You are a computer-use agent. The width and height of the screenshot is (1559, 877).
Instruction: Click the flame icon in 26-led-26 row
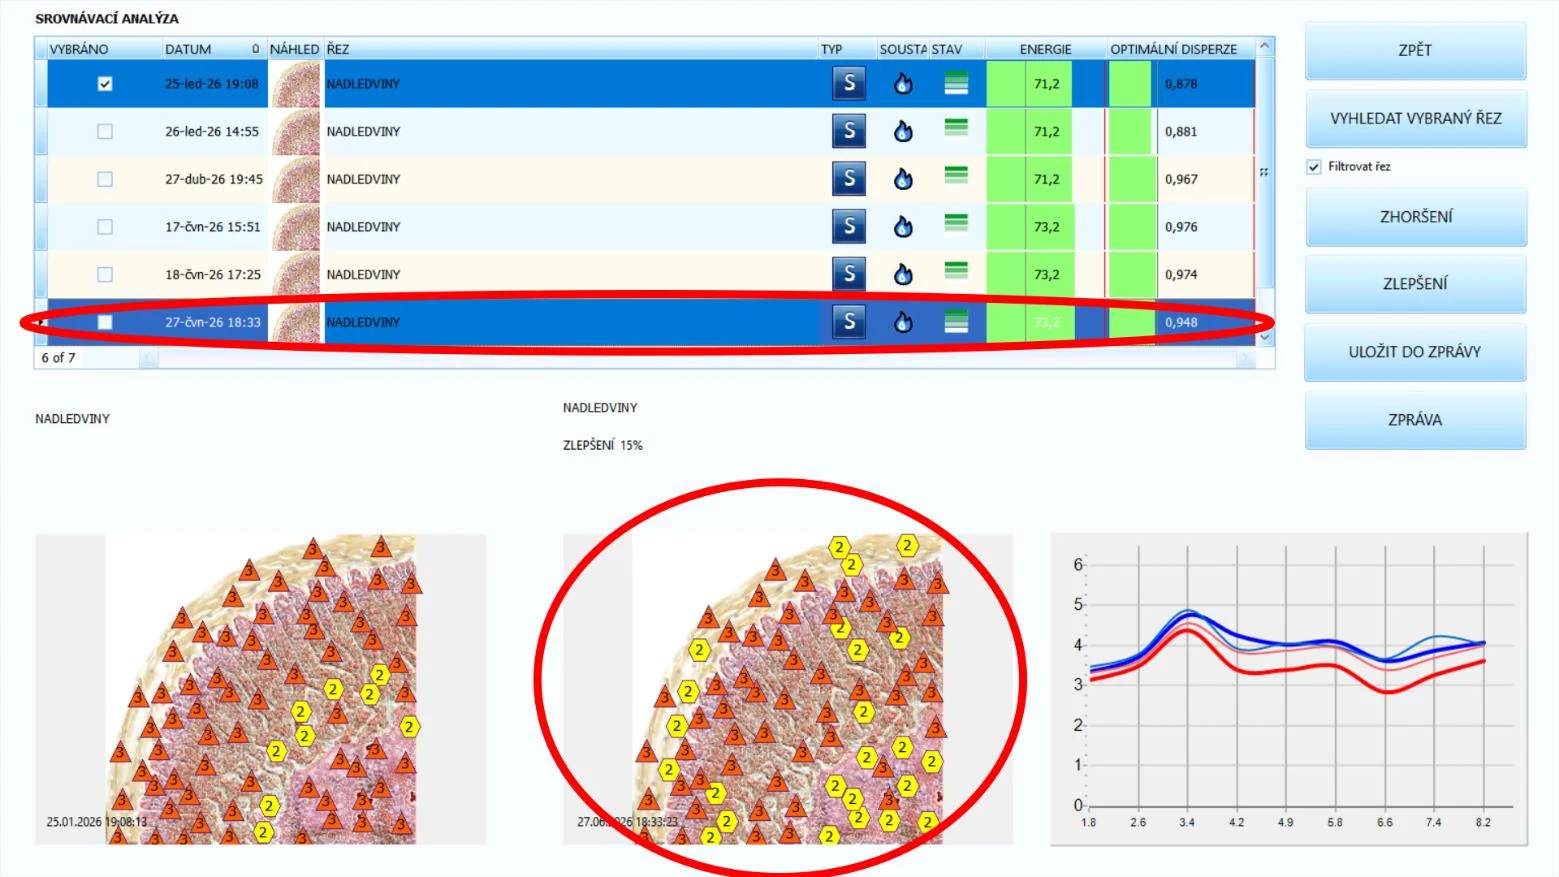tap(903, 131)
